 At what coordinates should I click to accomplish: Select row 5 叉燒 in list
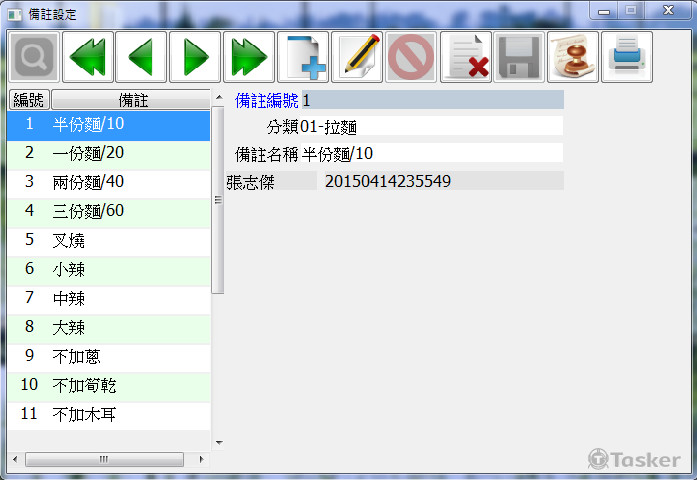[x=108, y=240]
